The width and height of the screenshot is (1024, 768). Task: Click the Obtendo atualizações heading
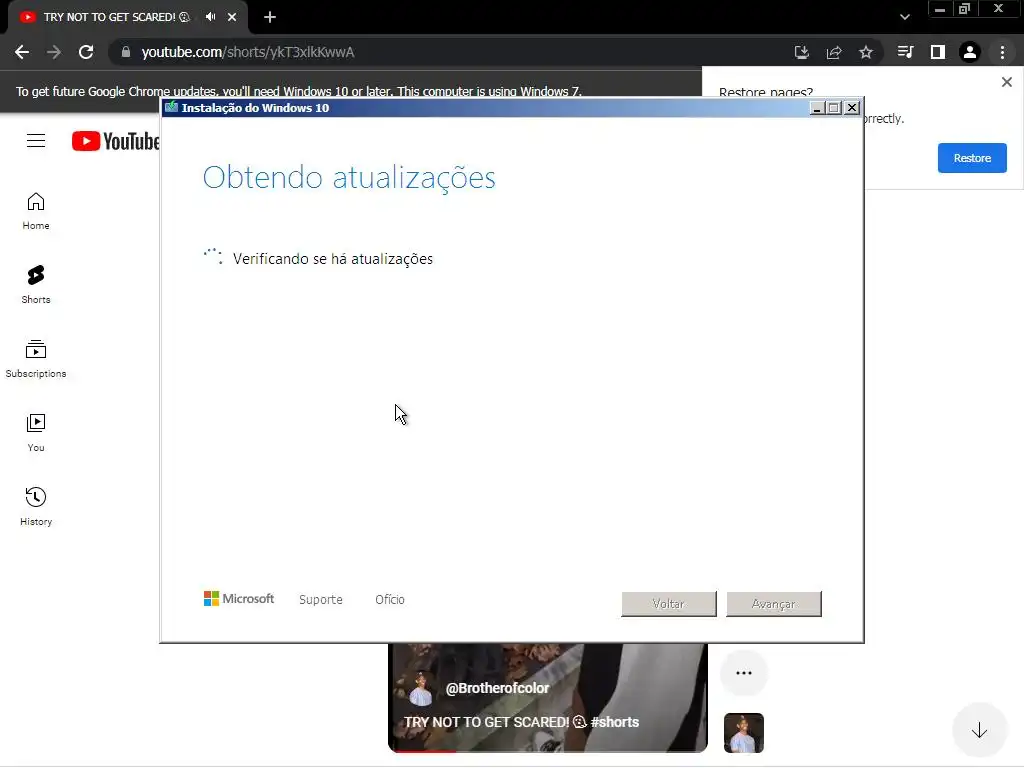click(349, 178)
